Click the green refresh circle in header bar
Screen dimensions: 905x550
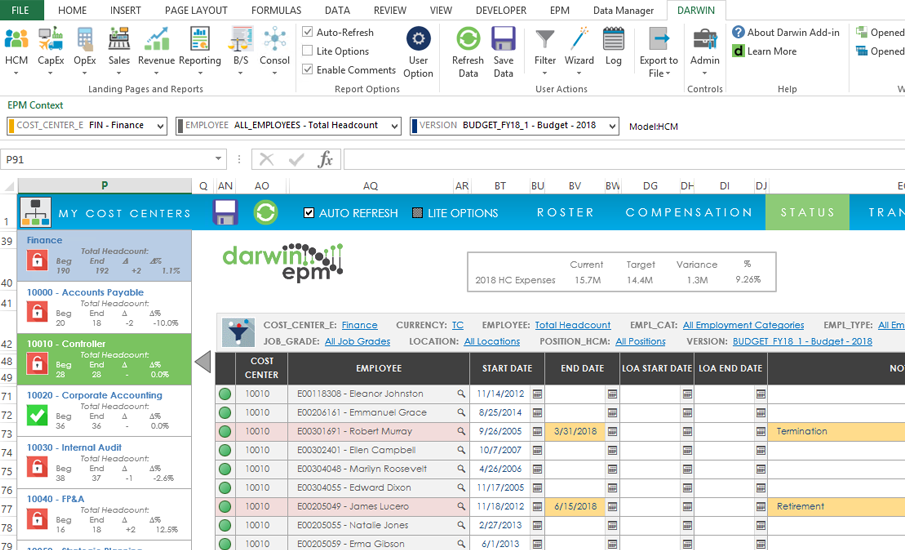265,212
